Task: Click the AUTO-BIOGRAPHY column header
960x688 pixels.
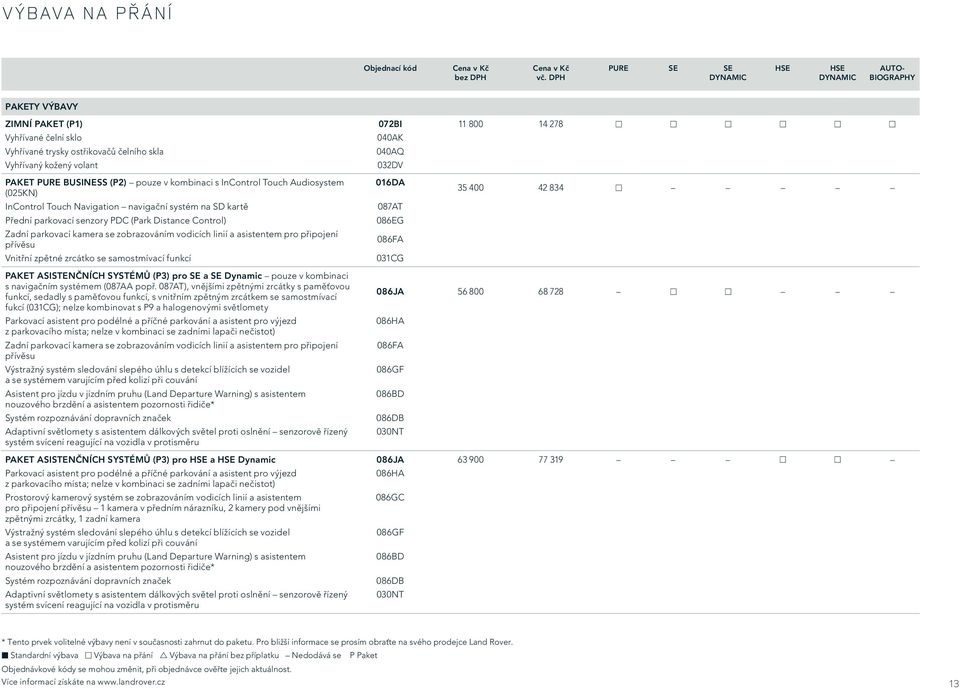Action: coord(892,73)
